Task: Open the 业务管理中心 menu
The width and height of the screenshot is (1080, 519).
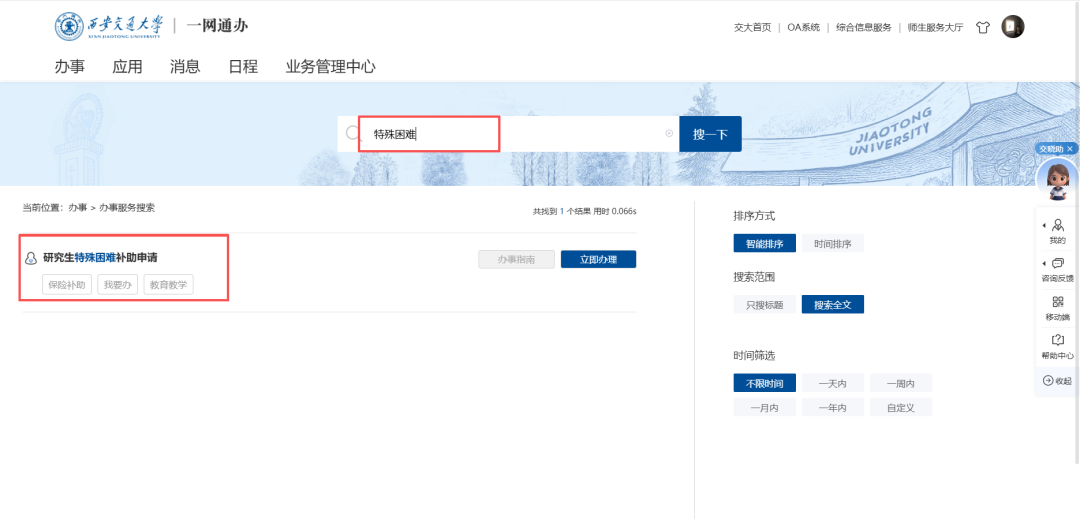Action: tap(331, 67)
